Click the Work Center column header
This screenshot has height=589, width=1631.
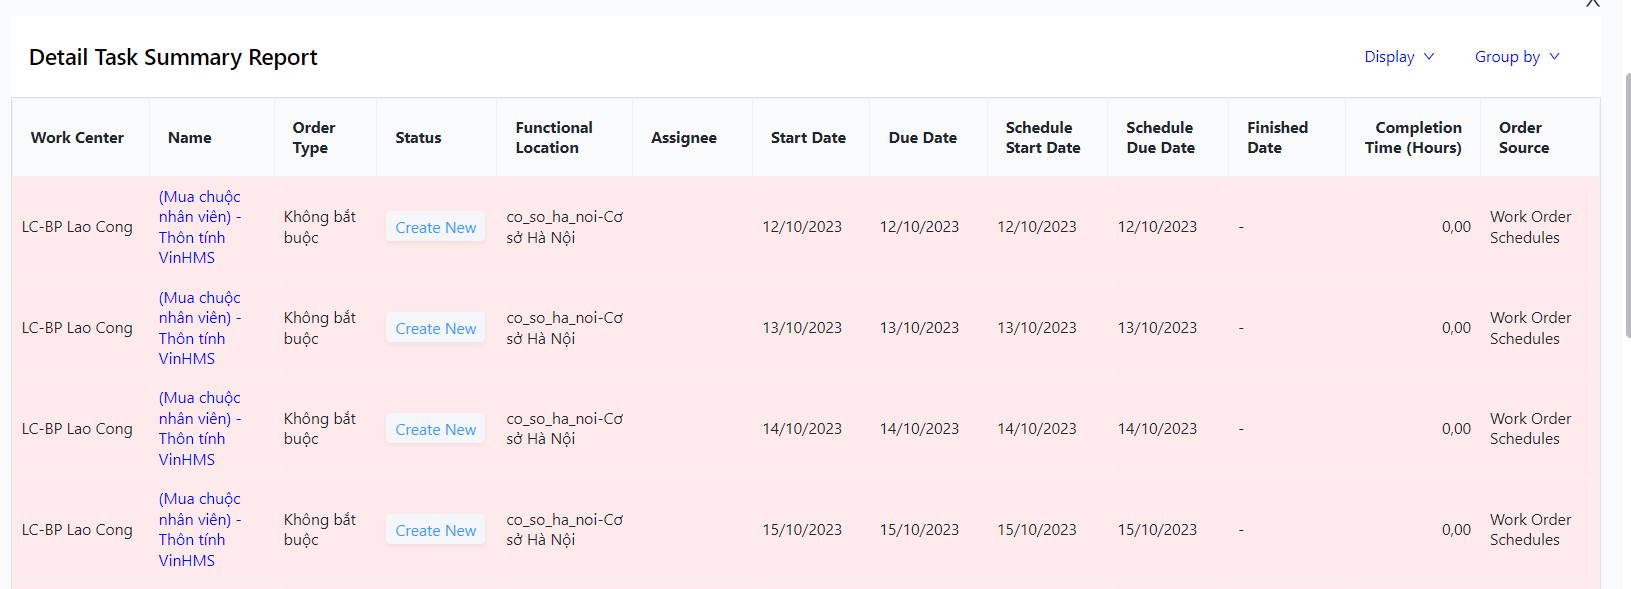tap(77, 138)
